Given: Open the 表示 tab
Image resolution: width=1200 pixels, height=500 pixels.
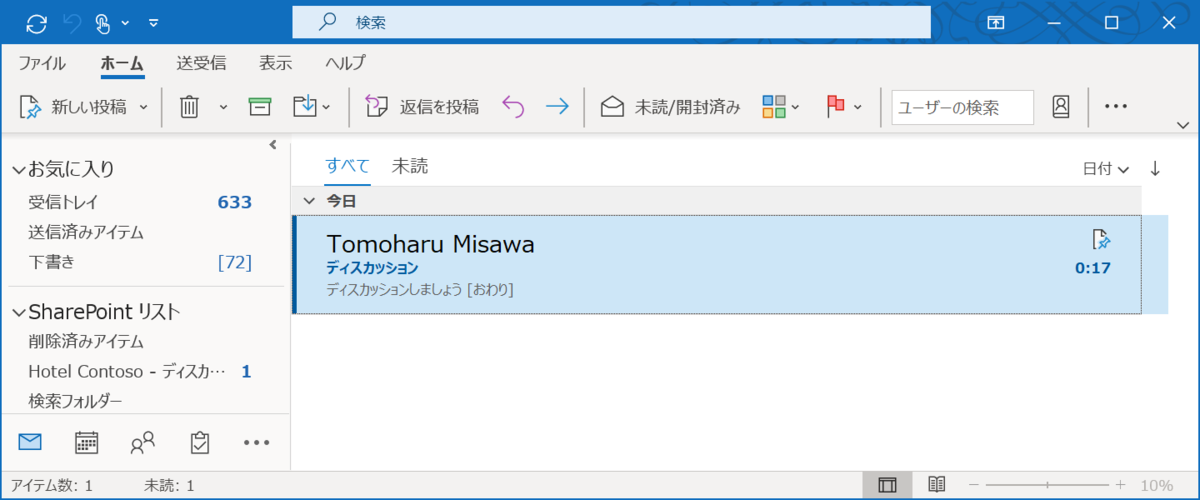Looking at the screenshot, I should coord(275,63).
